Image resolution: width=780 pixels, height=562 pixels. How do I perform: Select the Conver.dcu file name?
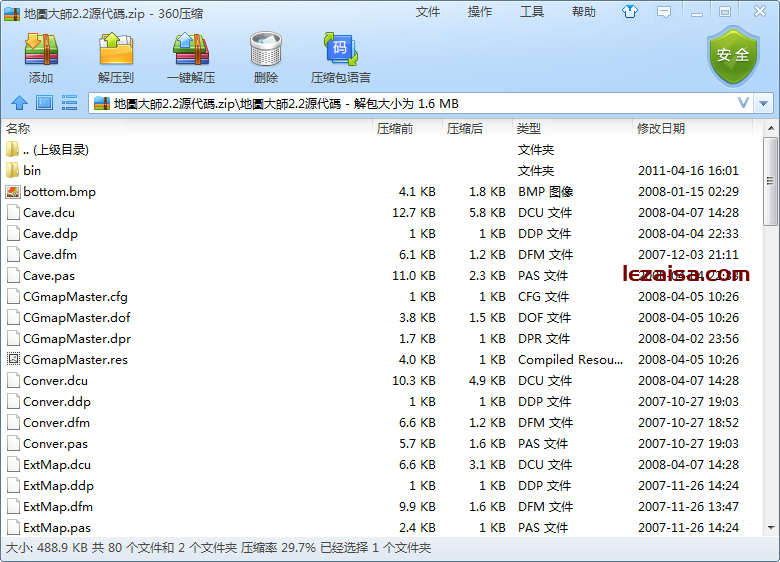tap(55, 380)
